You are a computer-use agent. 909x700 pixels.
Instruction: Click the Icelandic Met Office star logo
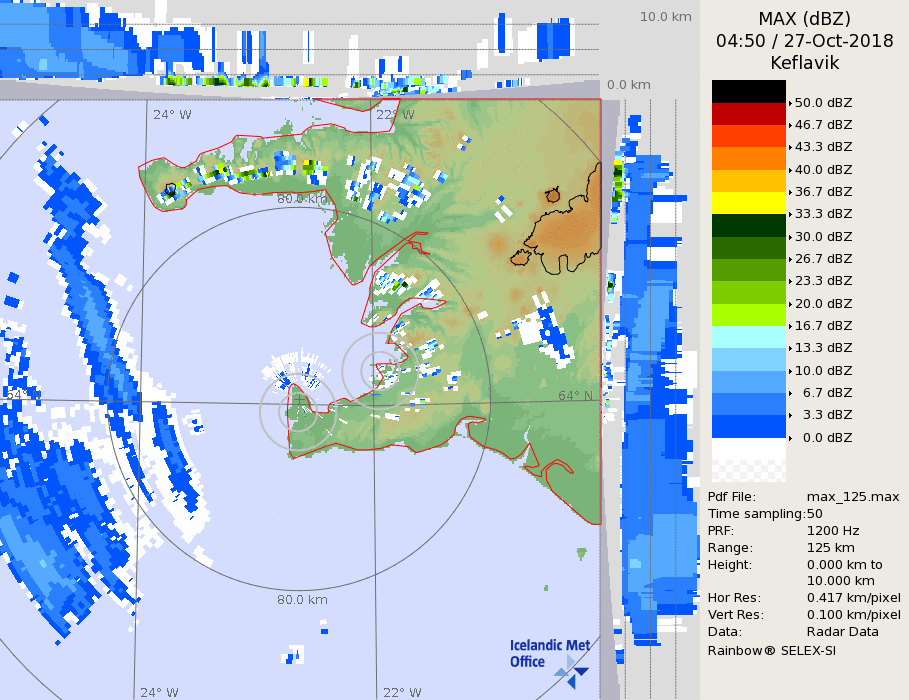coord(571,668)
